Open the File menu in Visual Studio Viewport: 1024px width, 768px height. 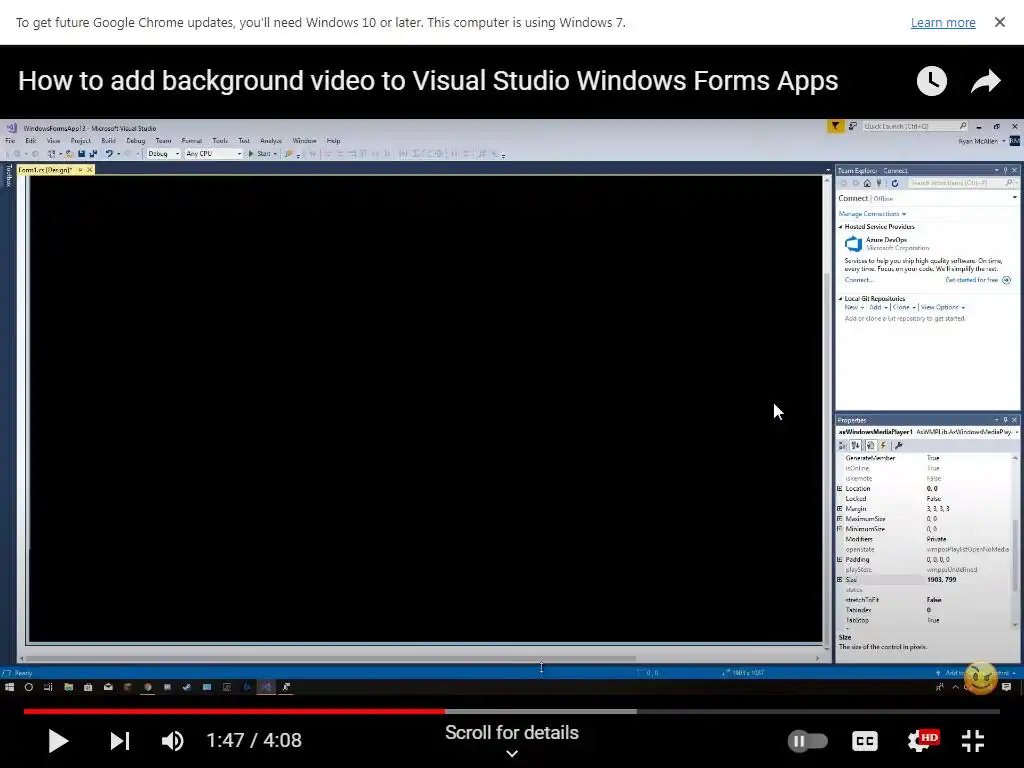(x=10, y=140)
